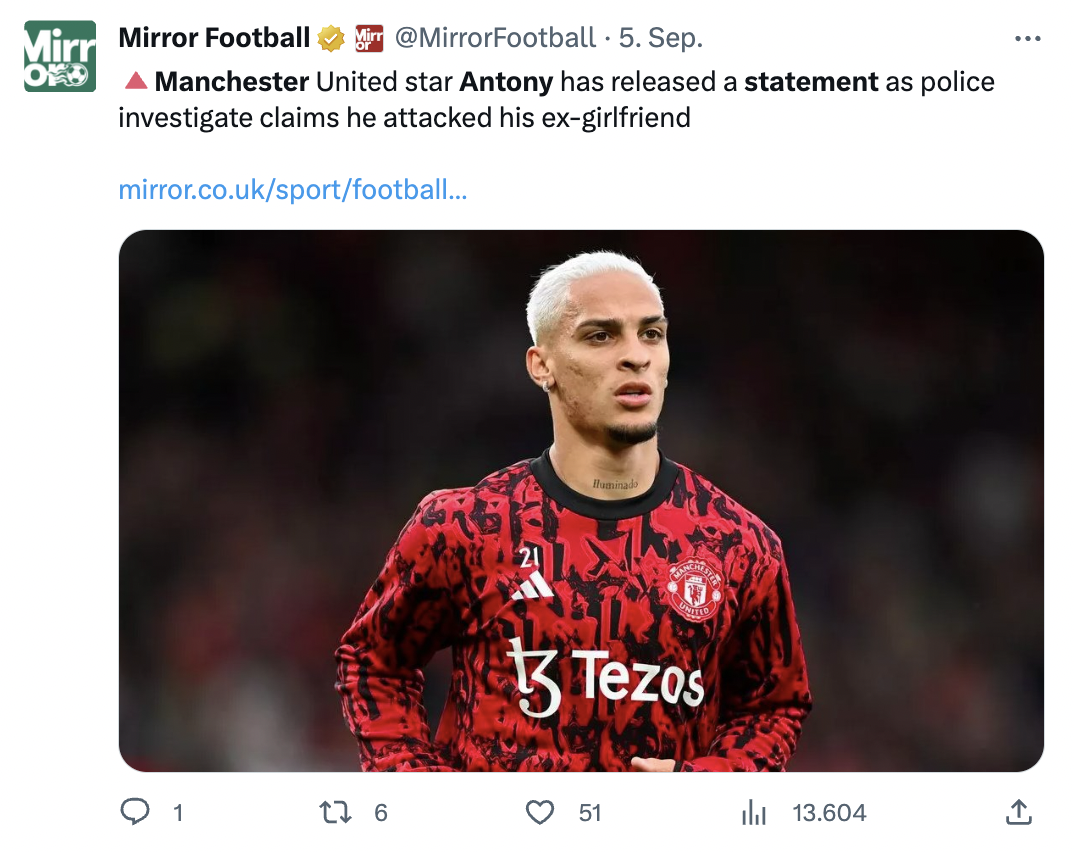Enlarge the photo of the Manchester United player

coord(581,500)
